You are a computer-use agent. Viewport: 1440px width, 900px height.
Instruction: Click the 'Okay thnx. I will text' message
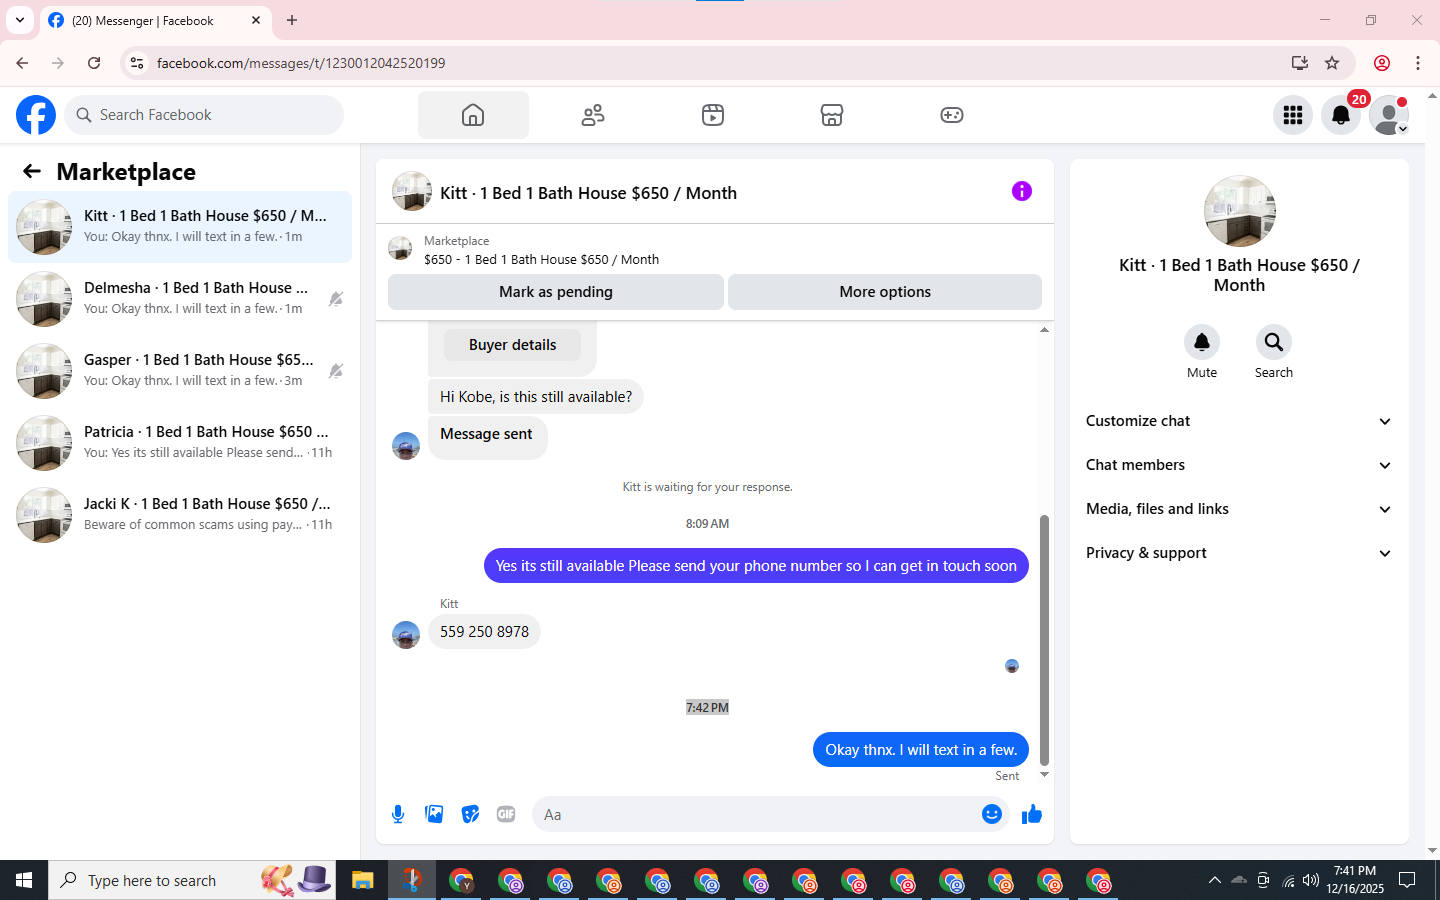921,750
